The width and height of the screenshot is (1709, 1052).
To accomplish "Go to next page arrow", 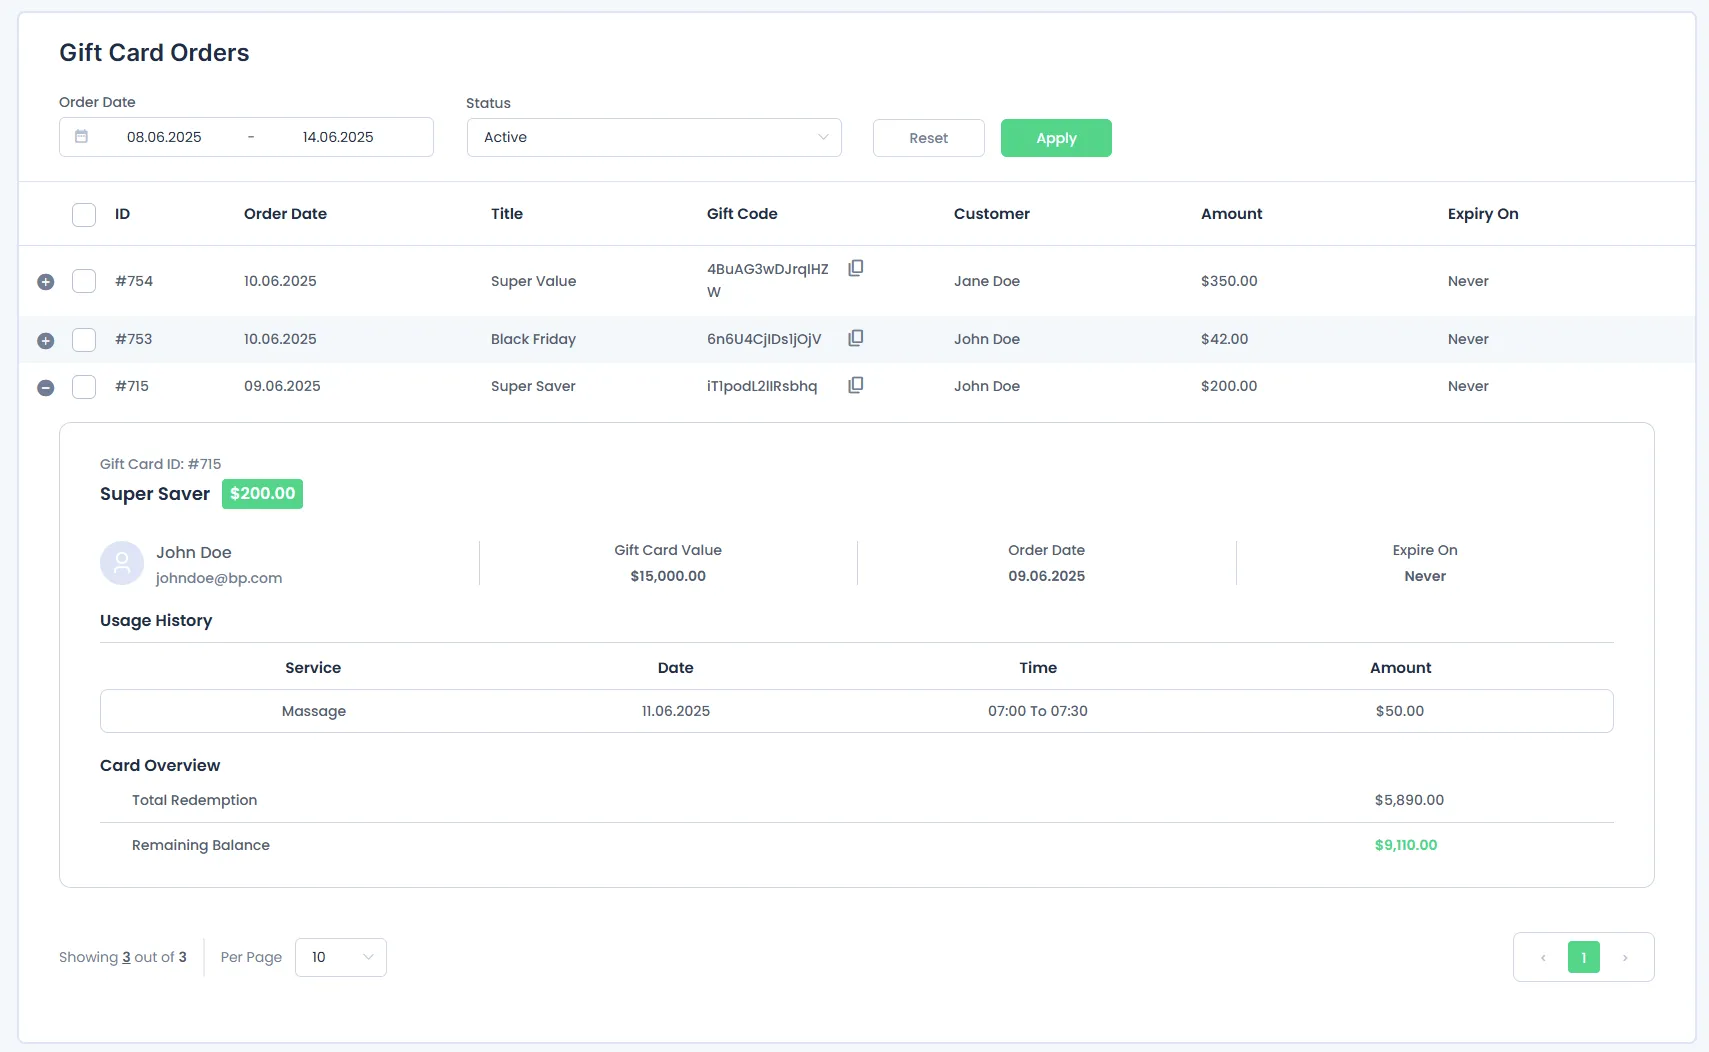I will [x=1625, y=958].
